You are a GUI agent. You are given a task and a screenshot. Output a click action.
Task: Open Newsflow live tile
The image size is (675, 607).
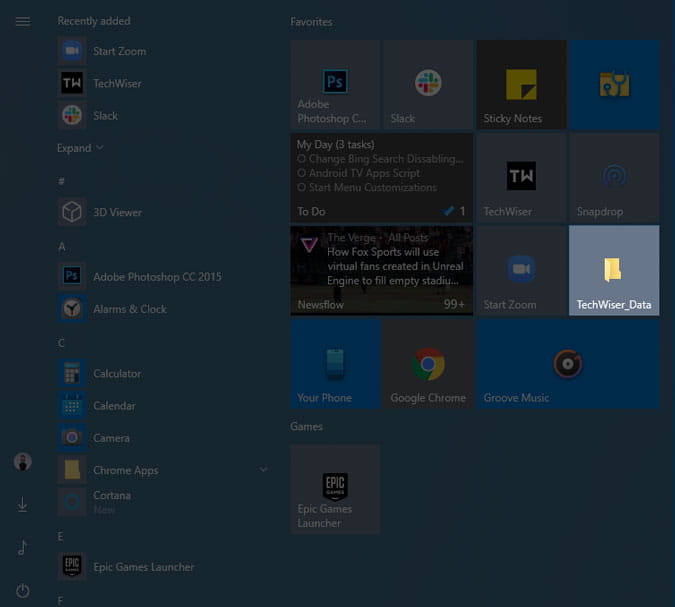tap(381, 271)
